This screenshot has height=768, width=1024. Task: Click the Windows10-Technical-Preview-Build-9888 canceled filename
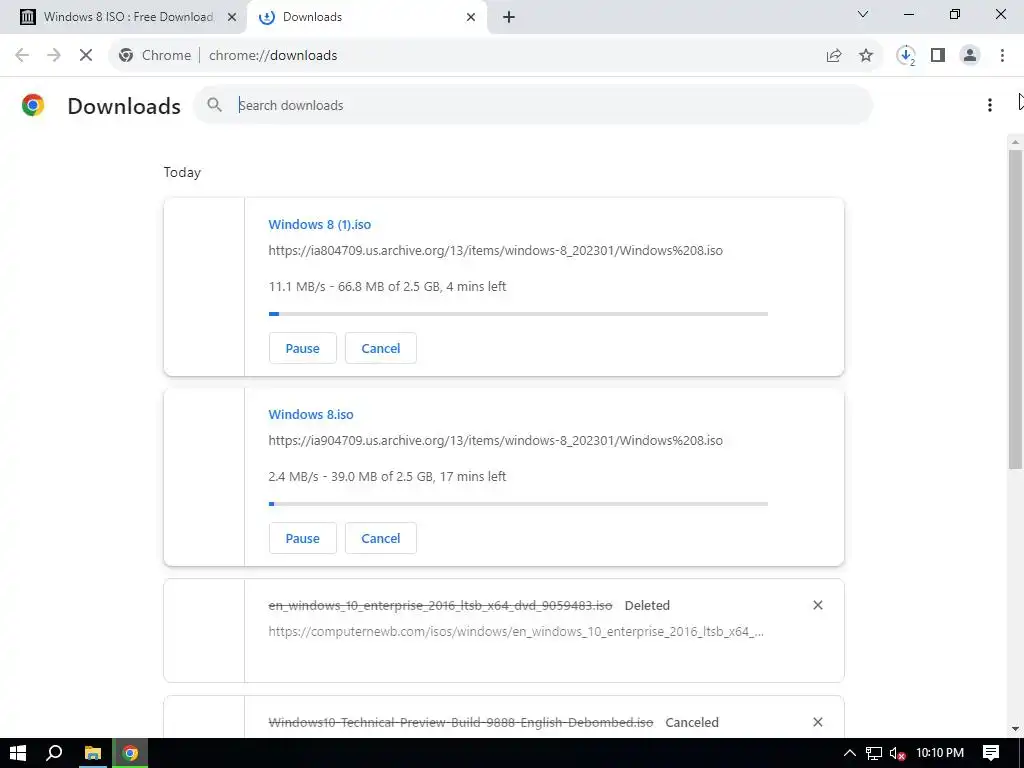(x=460, y=722)
